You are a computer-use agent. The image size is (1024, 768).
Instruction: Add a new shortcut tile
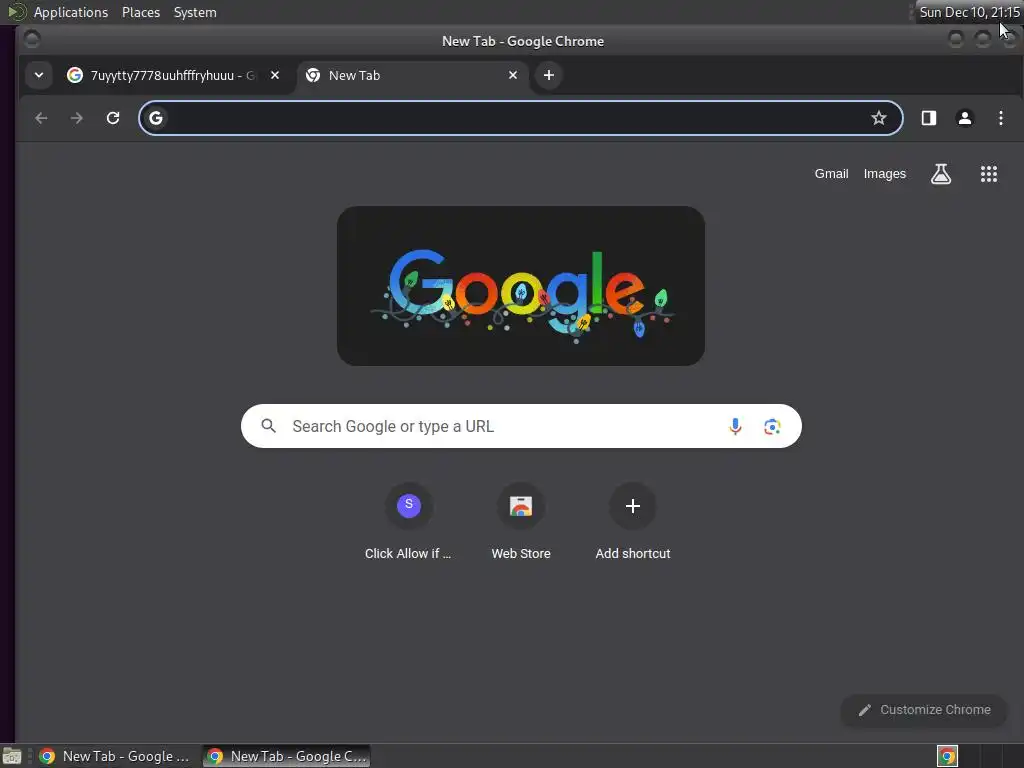pyautogui.click(x=632, y=522)
